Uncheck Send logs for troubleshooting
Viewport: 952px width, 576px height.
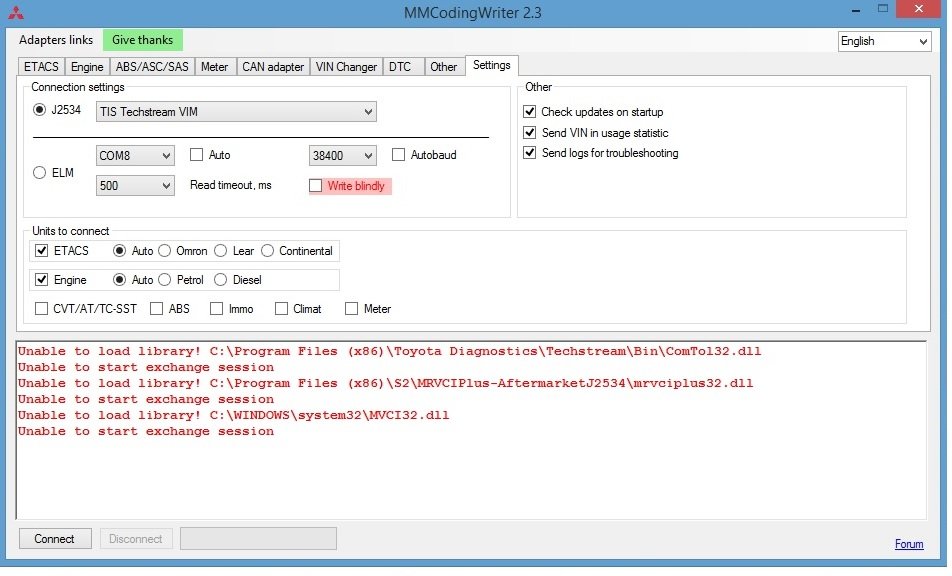tap(529, 152)
